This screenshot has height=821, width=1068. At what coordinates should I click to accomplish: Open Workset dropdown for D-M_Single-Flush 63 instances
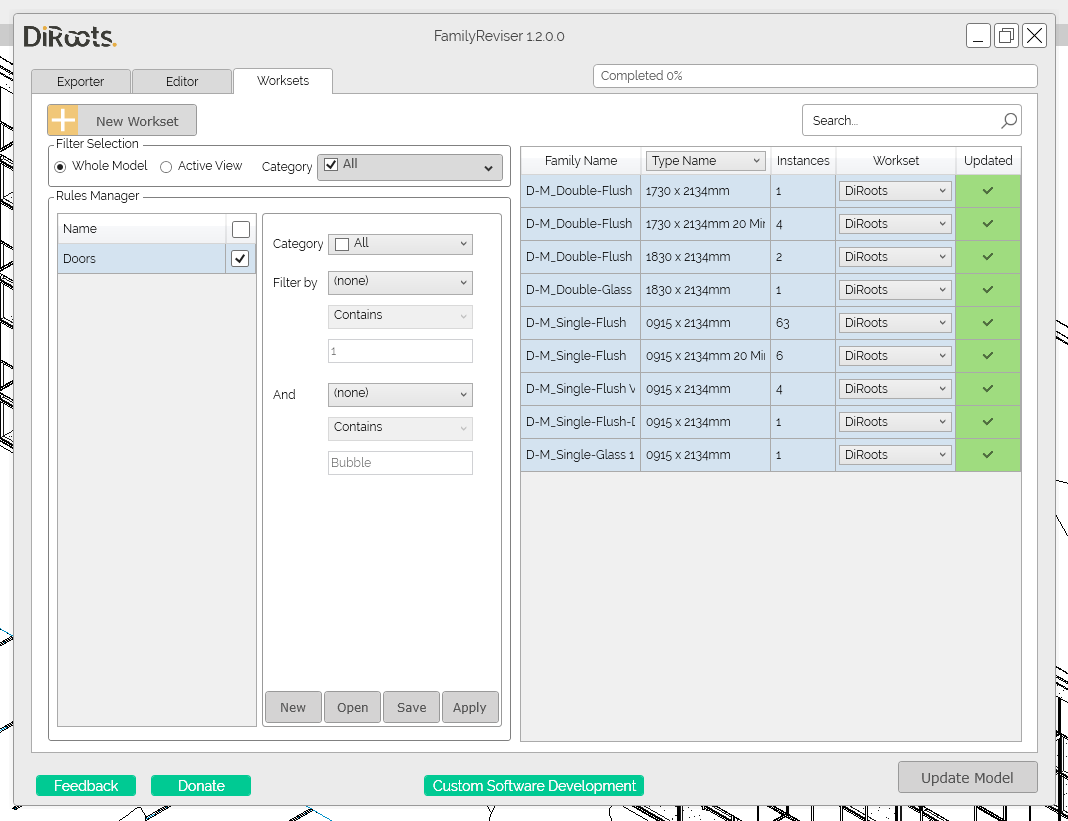(895, 323)
